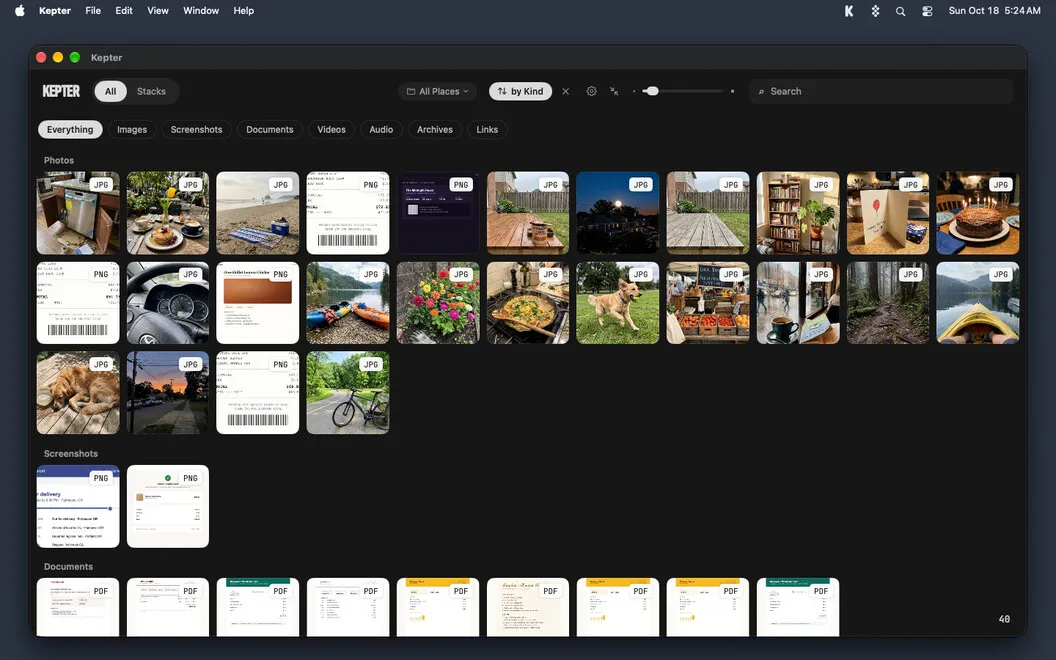Viewport: 1056px width, 660px height.
Task: Open the settings gear in toolbar
Action: coord(591,91)
